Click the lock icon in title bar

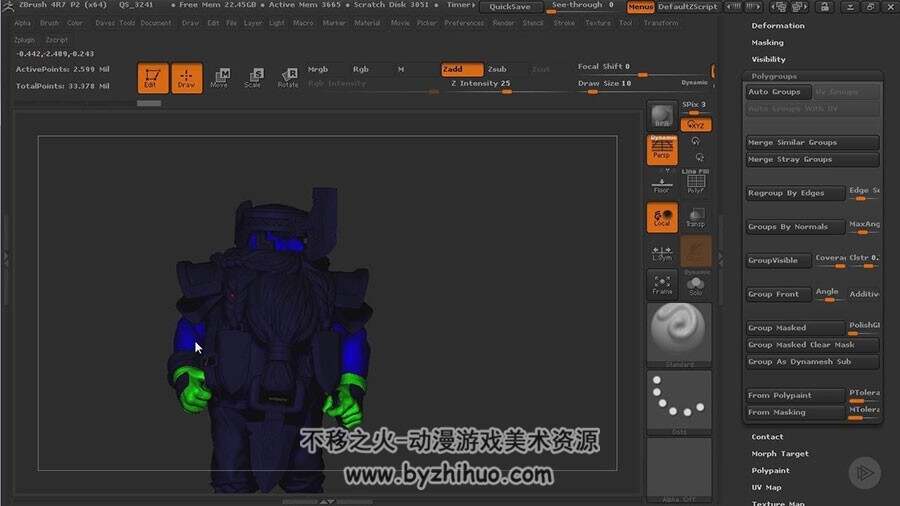(824, 6)
